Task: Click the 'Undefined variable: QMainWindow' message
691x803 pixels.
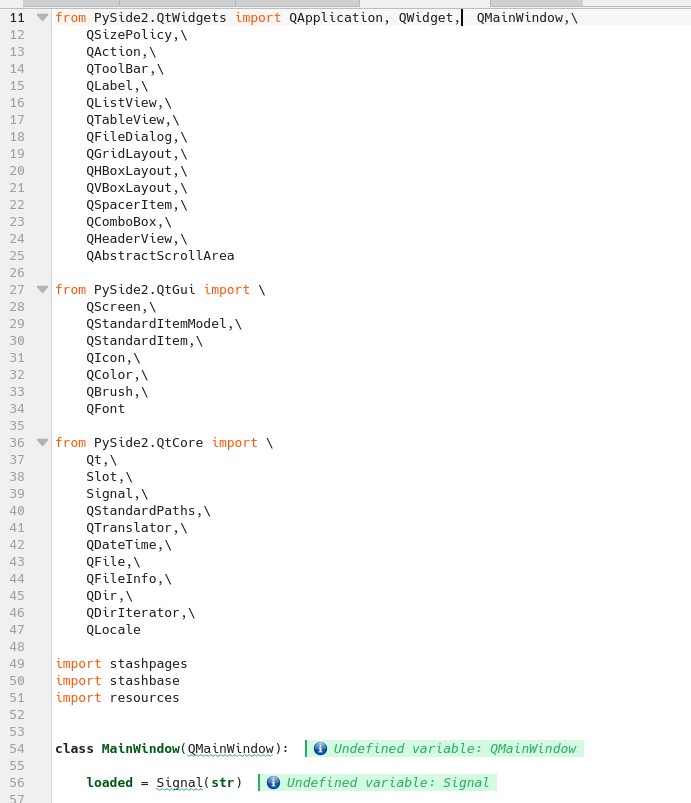Action: 455,749
